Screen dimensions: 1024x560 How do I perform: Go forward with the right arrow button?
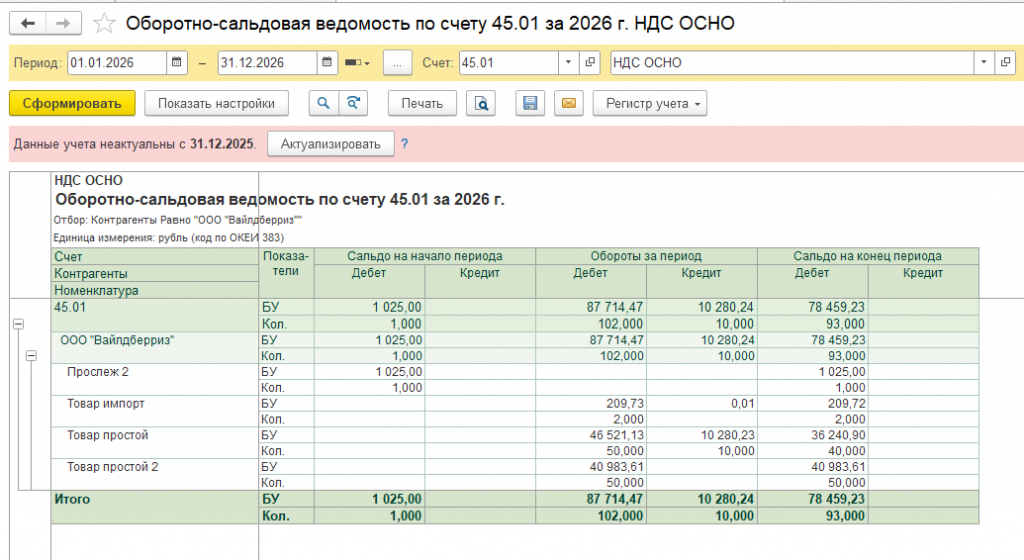(63, 23)
